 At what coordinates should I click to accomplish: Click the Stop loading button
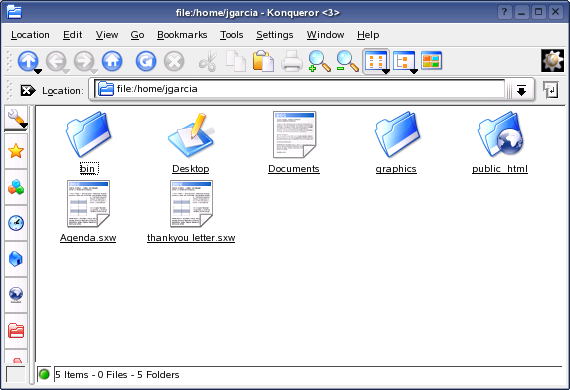click(174, 61)
